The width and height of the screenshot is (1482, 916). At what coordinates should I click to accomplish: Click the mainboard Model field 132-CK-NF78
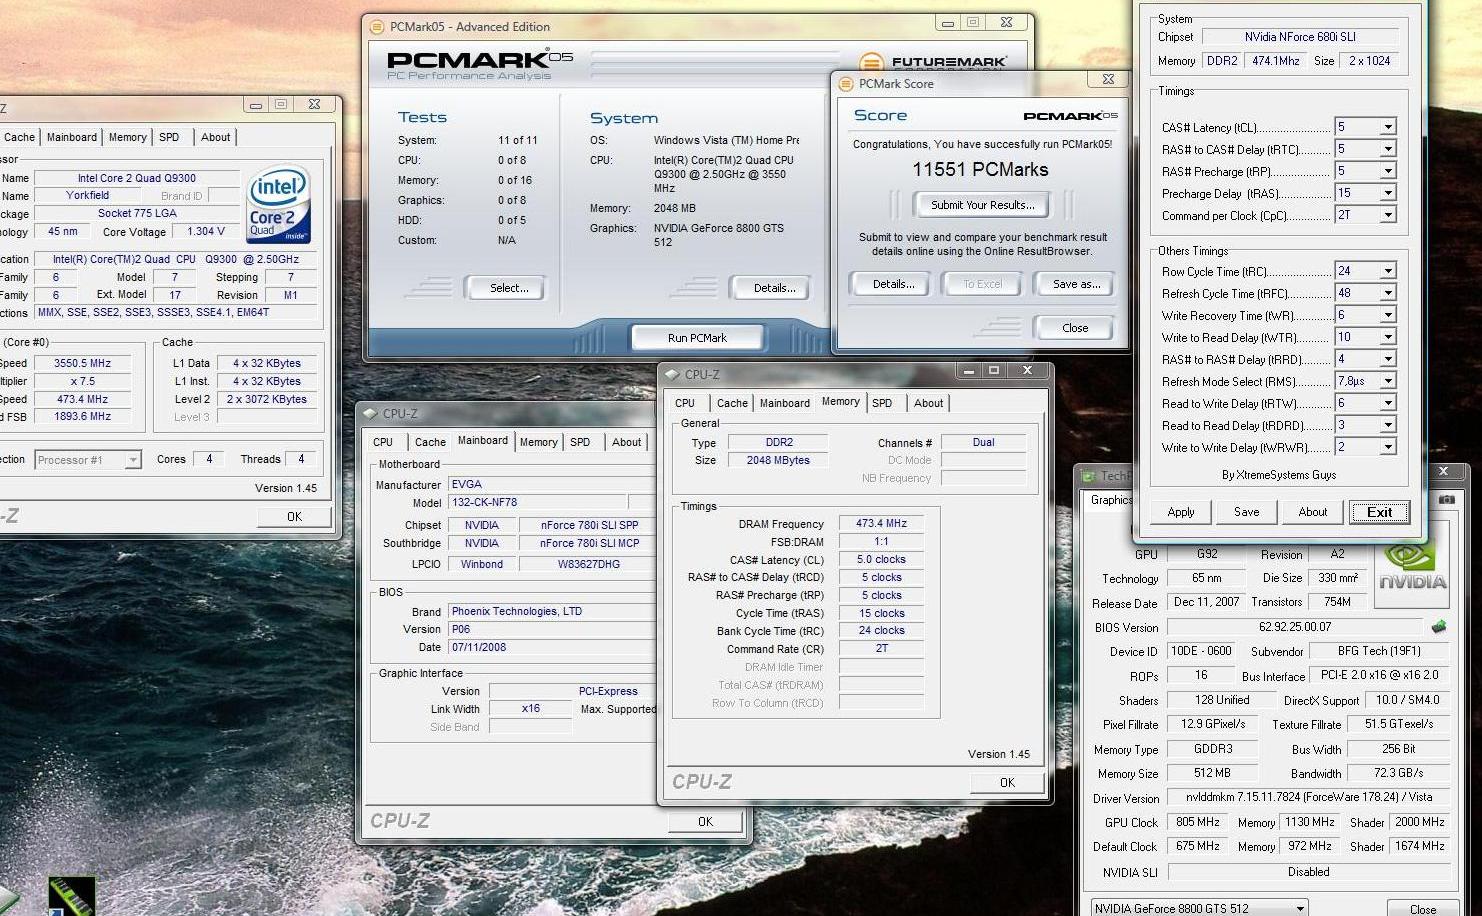click(x=538, y=503)
